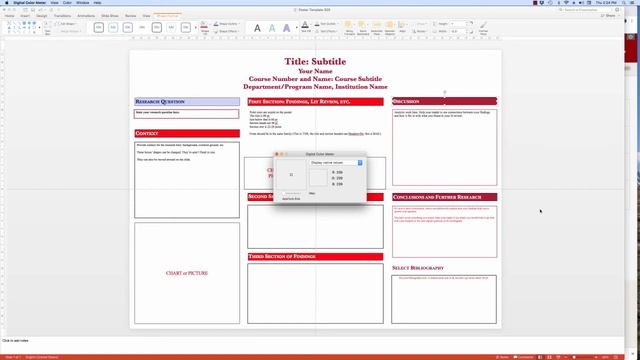The image size is (640, 360).
Task: Expand the shape styles gallery
Action: [x=196, y=28]
